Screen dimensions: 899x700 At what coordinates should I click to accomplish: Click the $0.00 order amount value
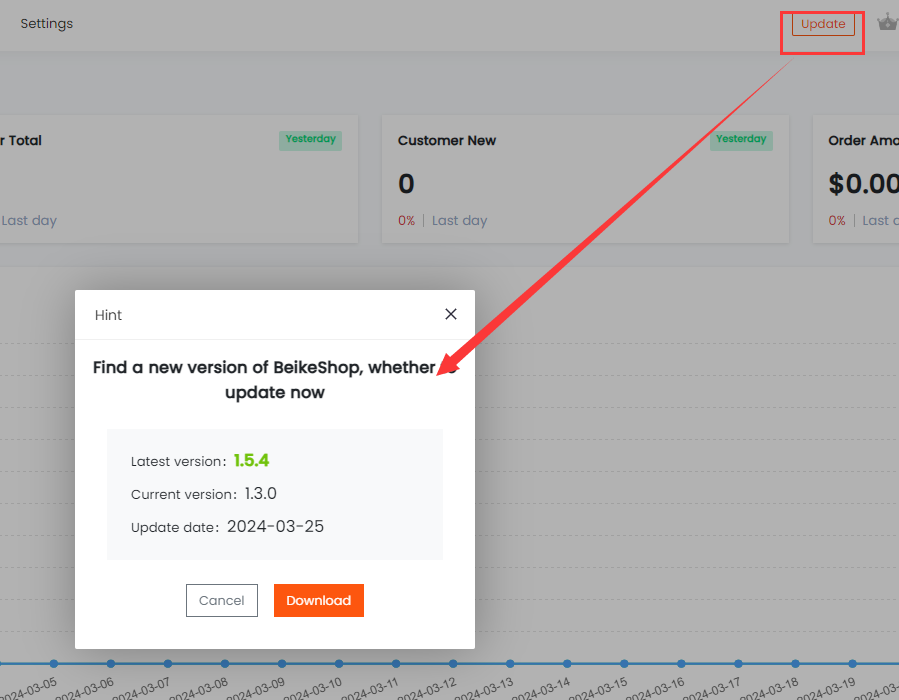863,184
